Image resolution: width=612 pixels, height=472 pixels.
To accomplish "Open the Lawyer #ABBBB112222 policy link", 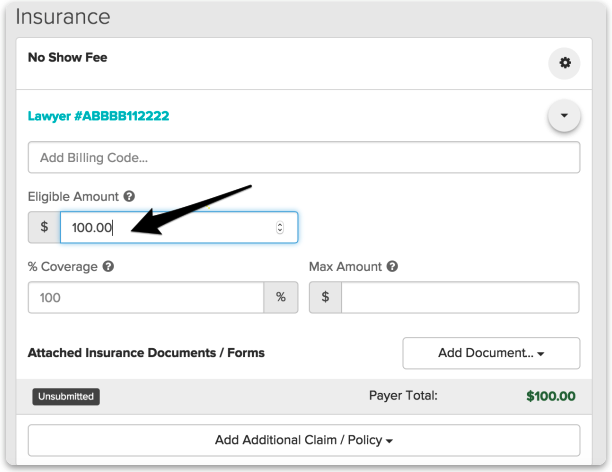I will pos(98,116).
